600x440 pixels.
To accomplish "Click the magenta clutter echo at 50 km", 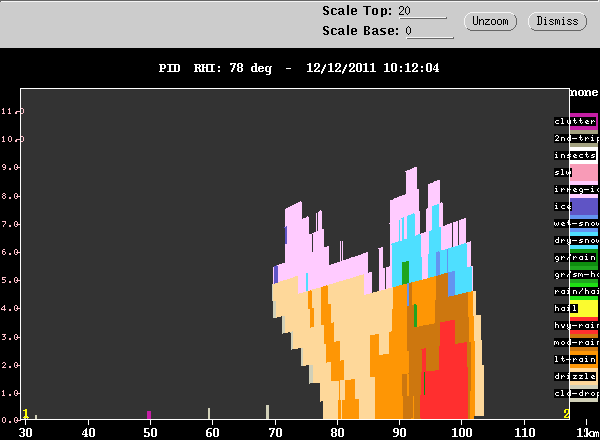I will coord(149,415).
